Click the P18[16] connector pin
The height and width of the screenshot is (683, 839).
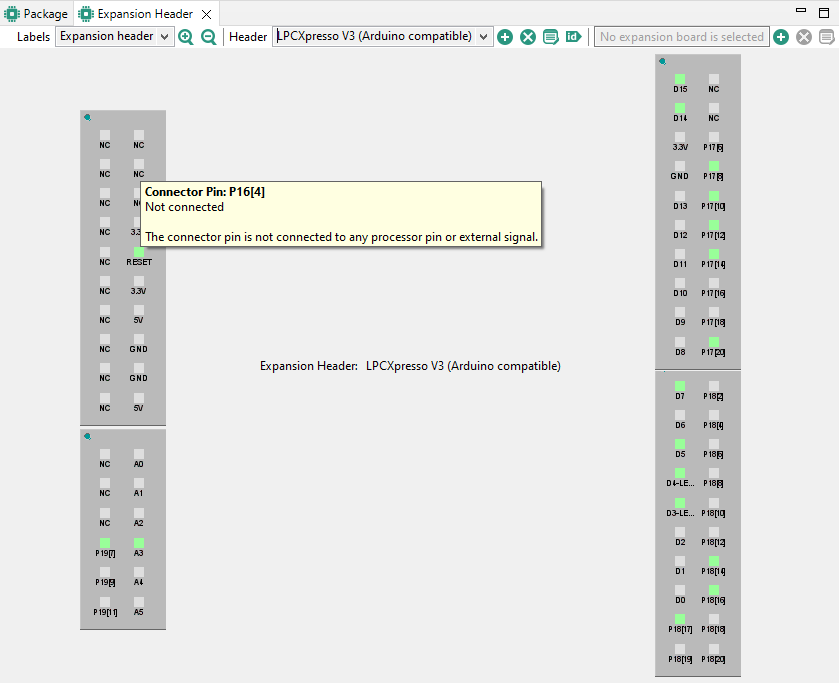point(714,590)
